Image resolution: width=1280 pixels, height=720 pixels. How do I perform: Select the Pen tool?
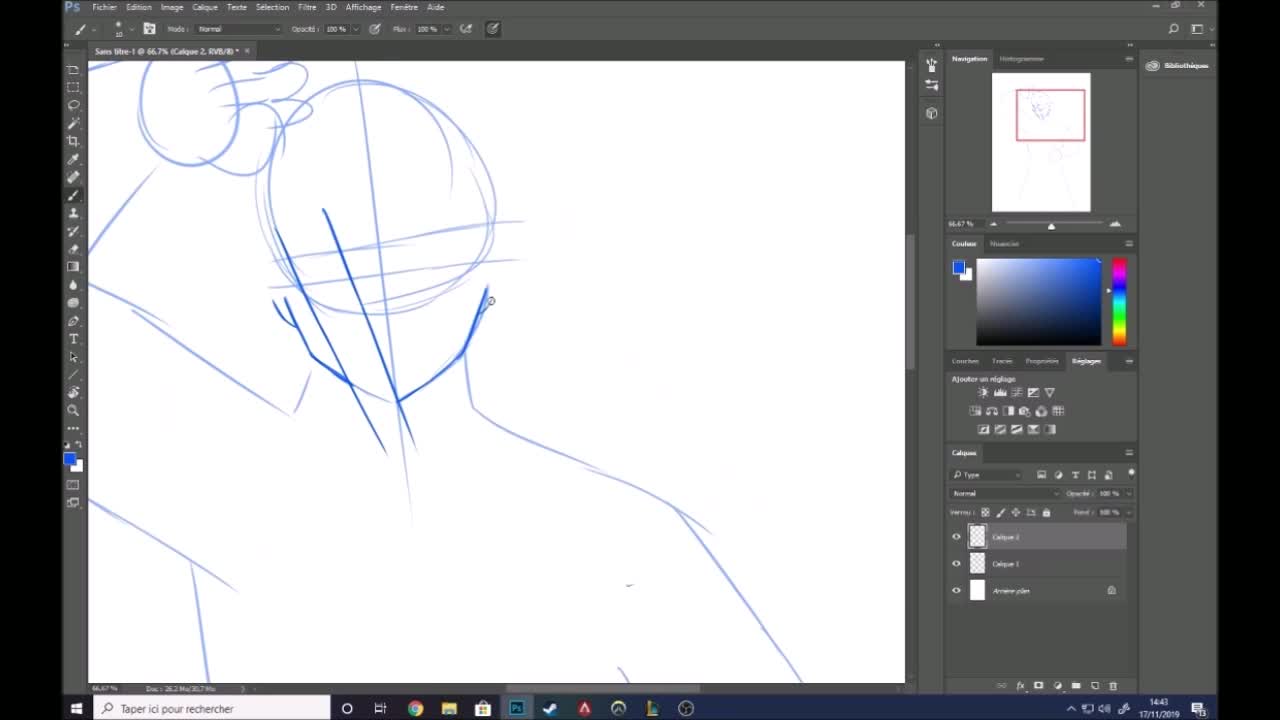[x=73, y=321]
